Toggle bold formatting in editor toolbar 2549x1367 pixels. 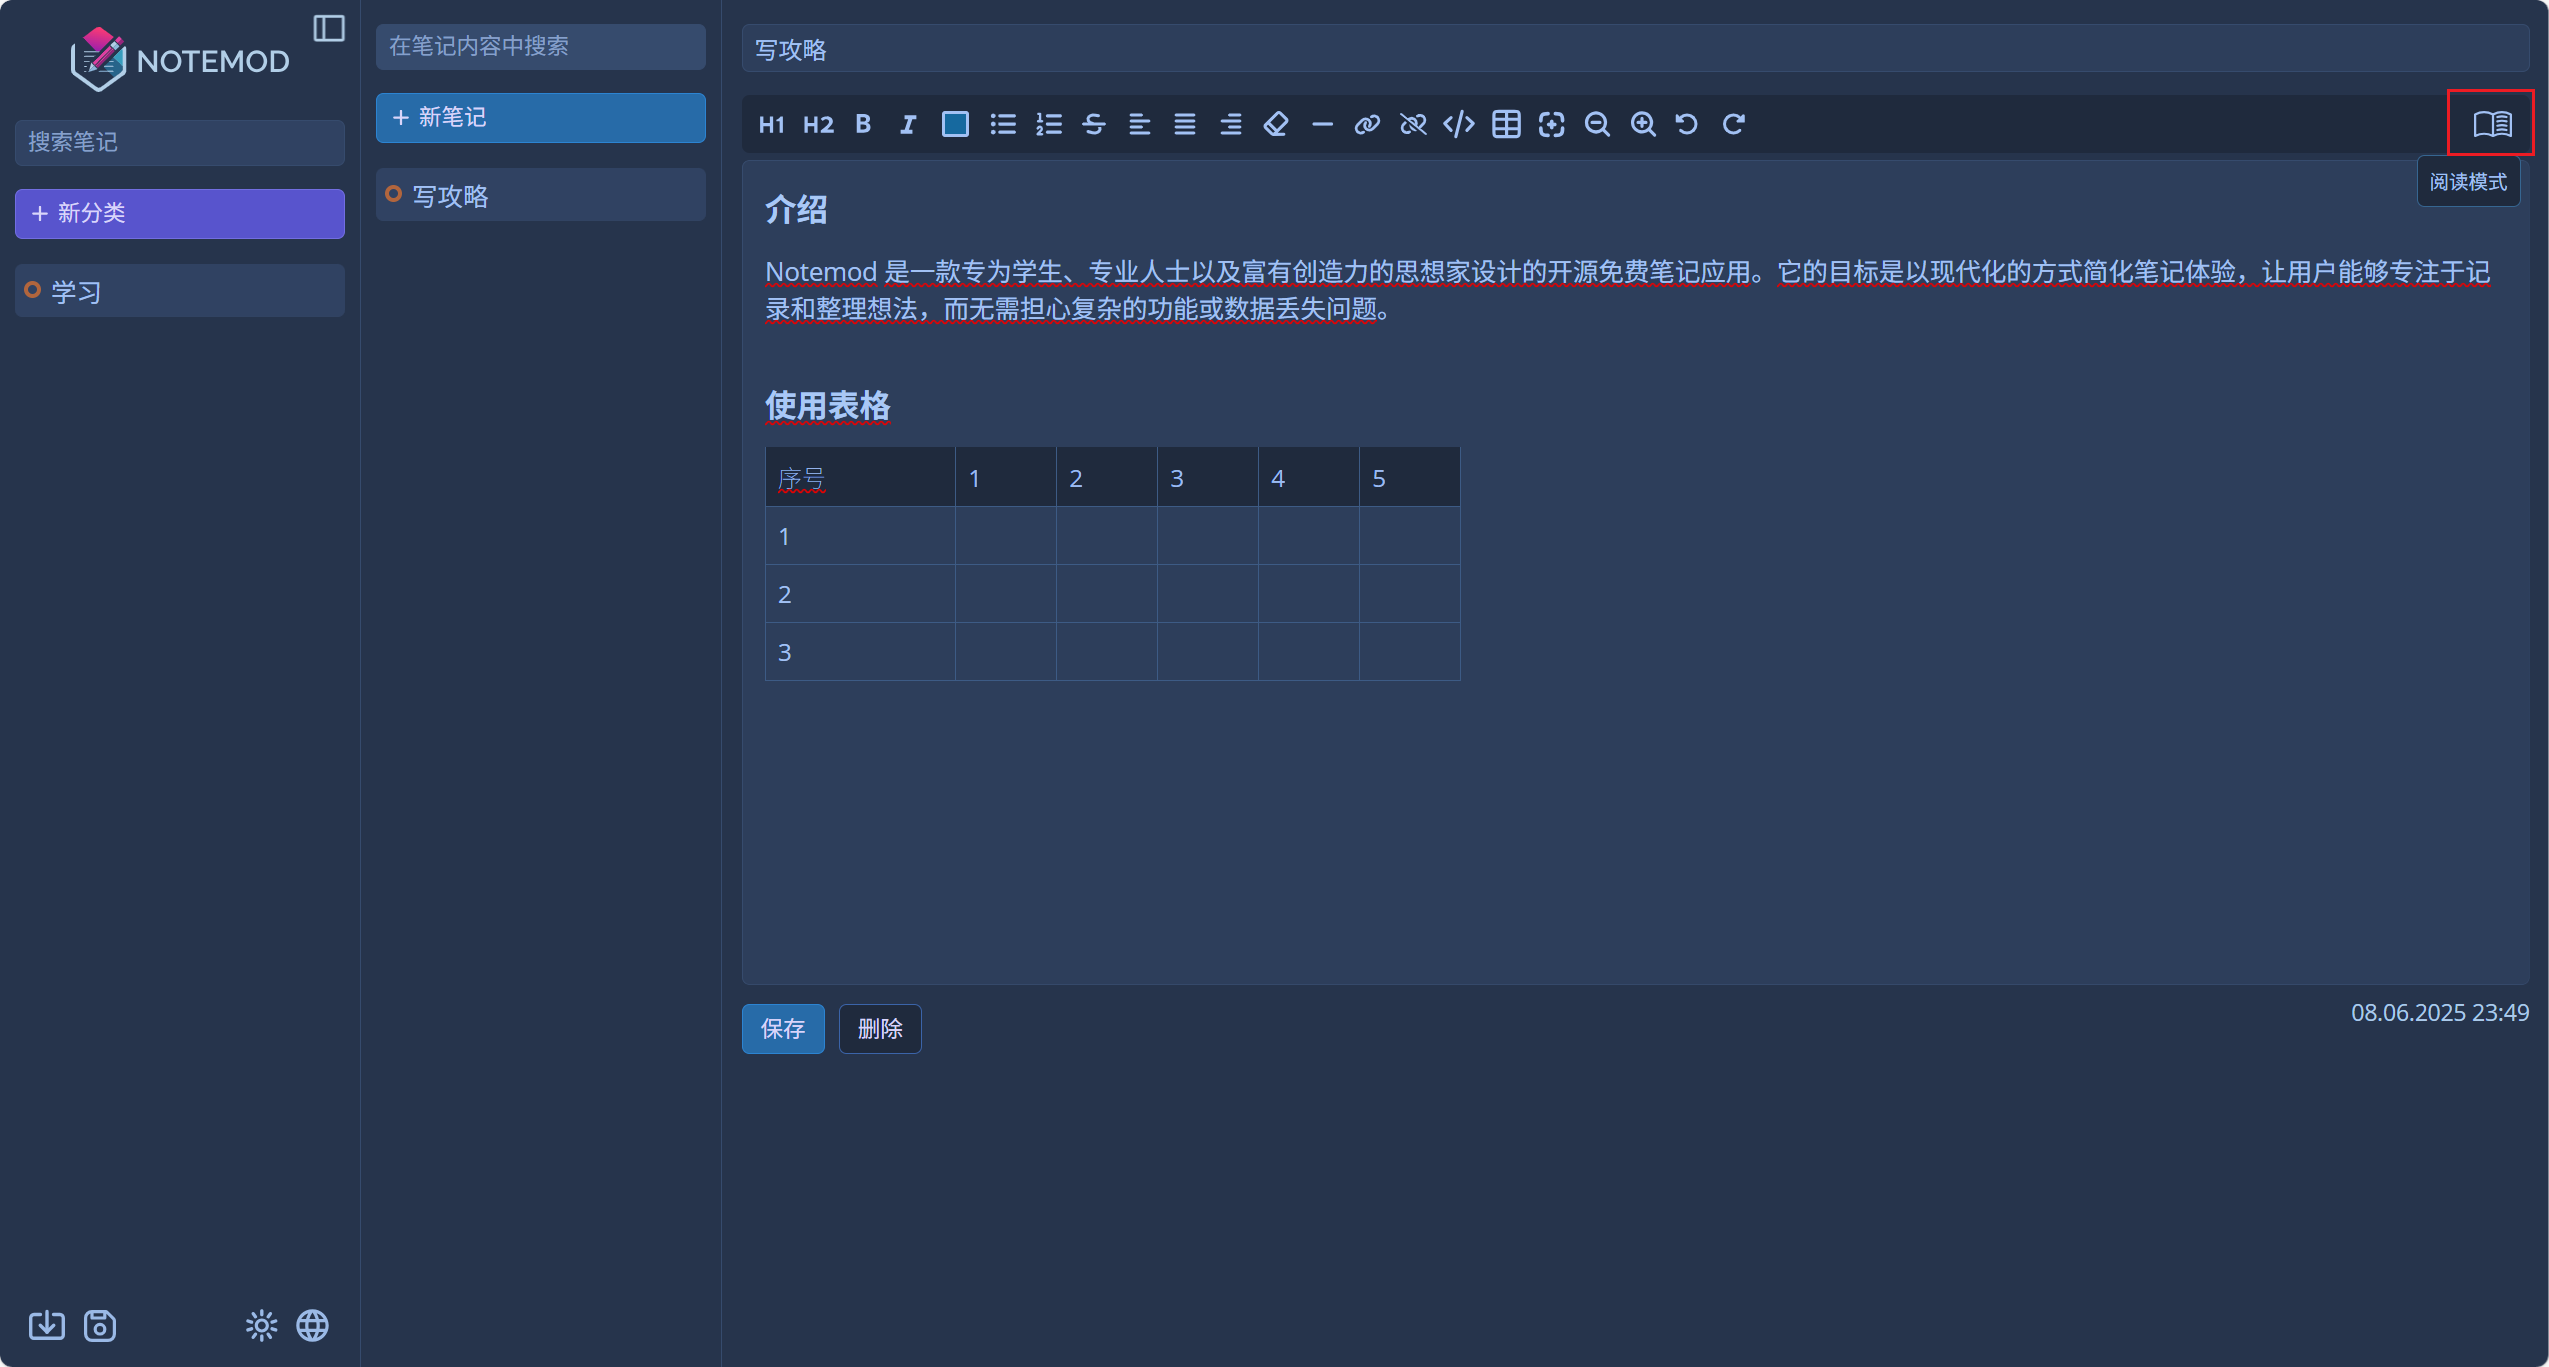pos(863,124)
